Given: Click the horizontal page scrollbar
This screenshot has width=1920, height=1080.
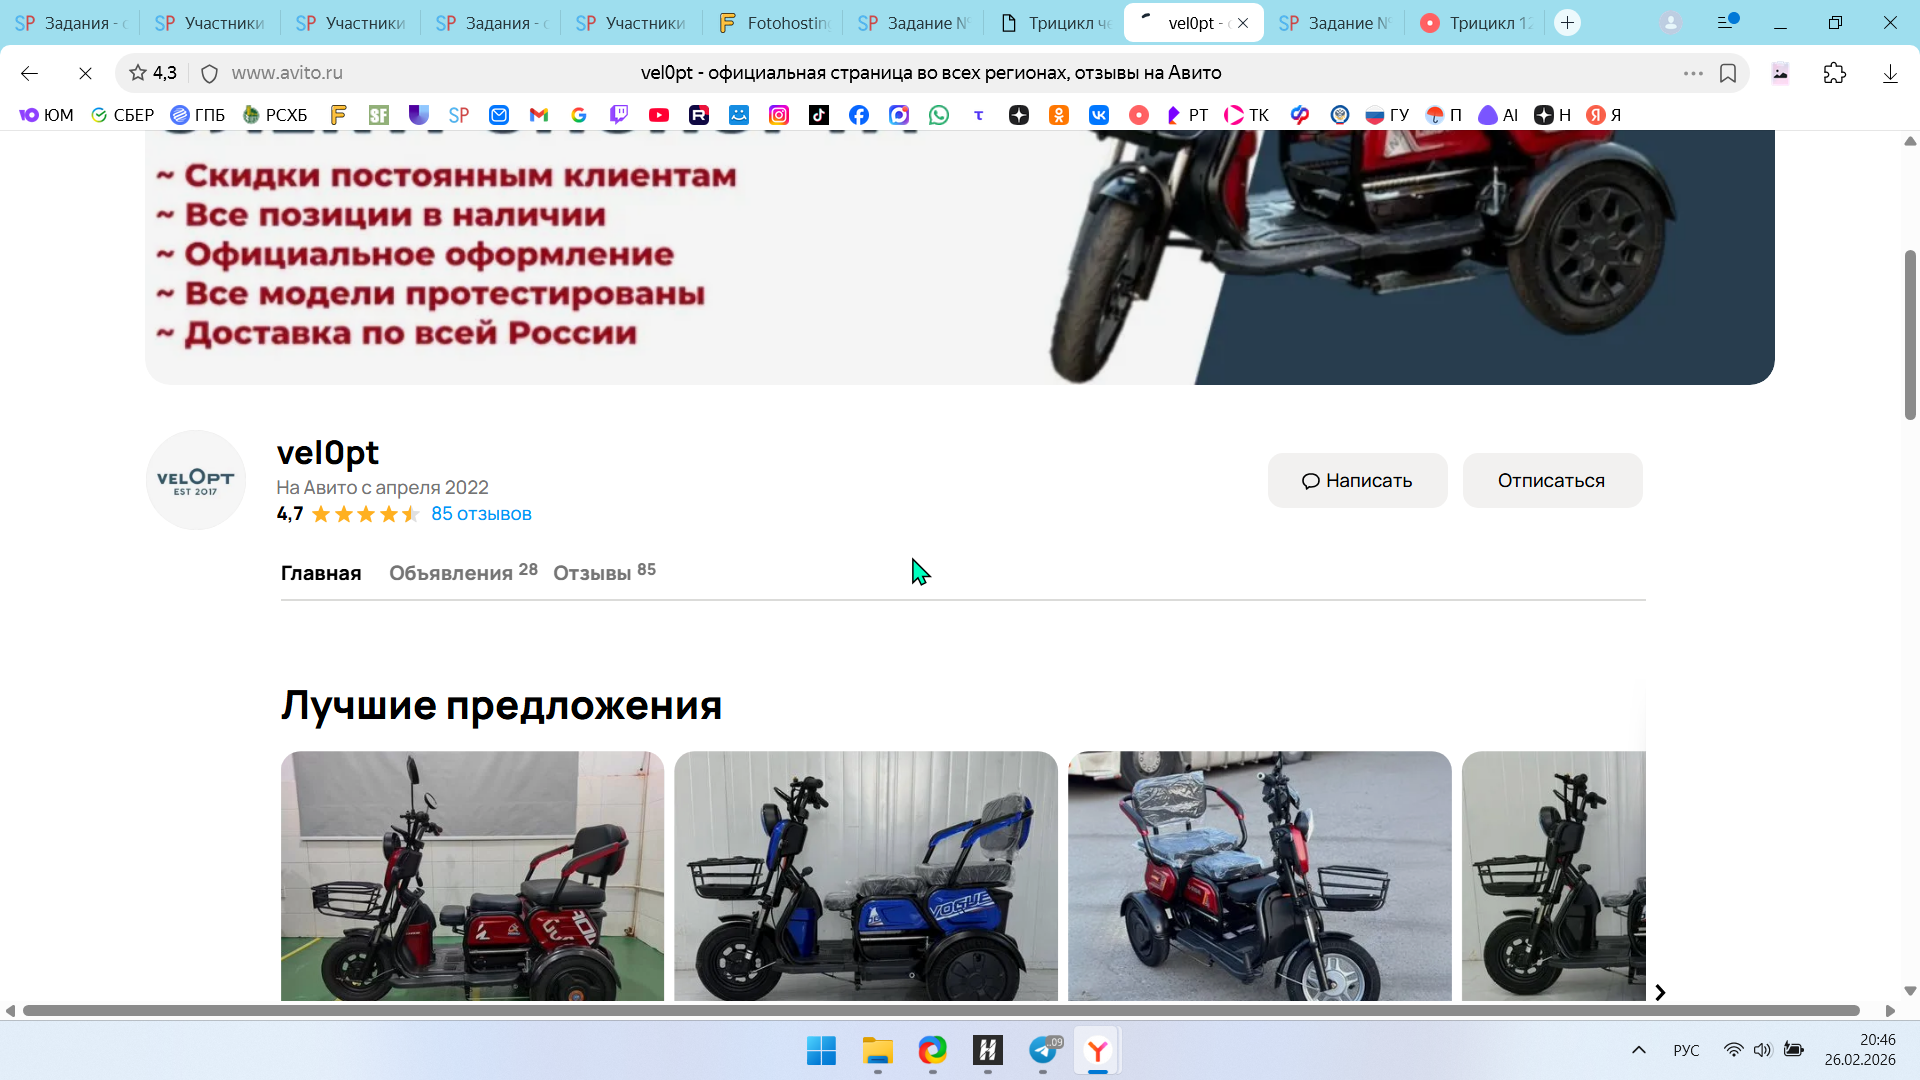Looking at the screenshot, I should [940, 1011].
